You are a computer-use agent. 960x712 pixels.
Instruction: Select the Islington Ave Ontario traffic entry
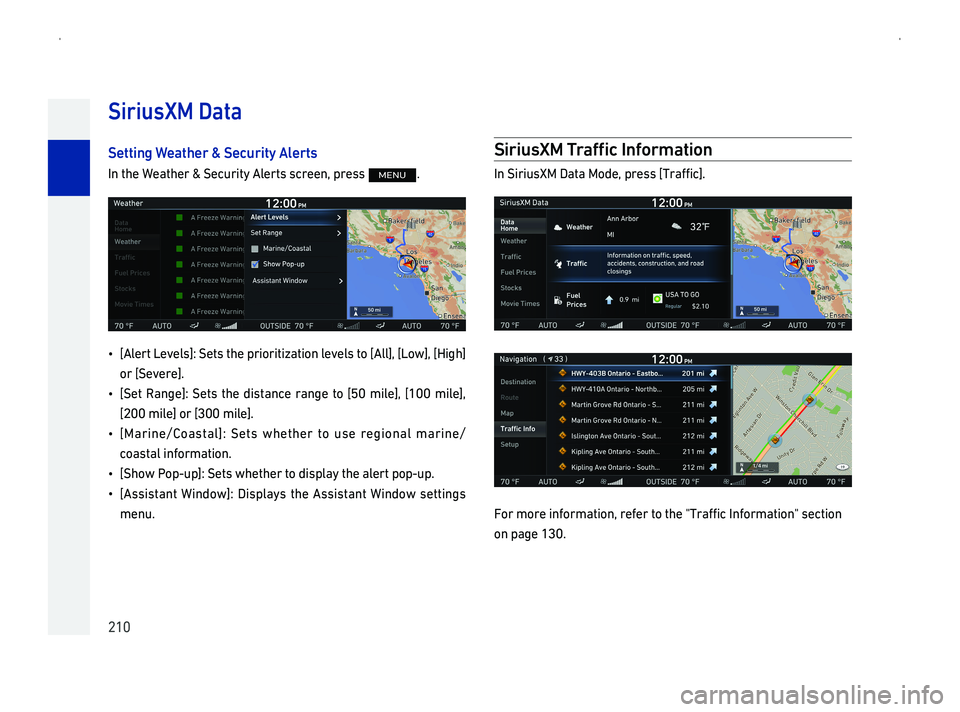pos(637,436)
